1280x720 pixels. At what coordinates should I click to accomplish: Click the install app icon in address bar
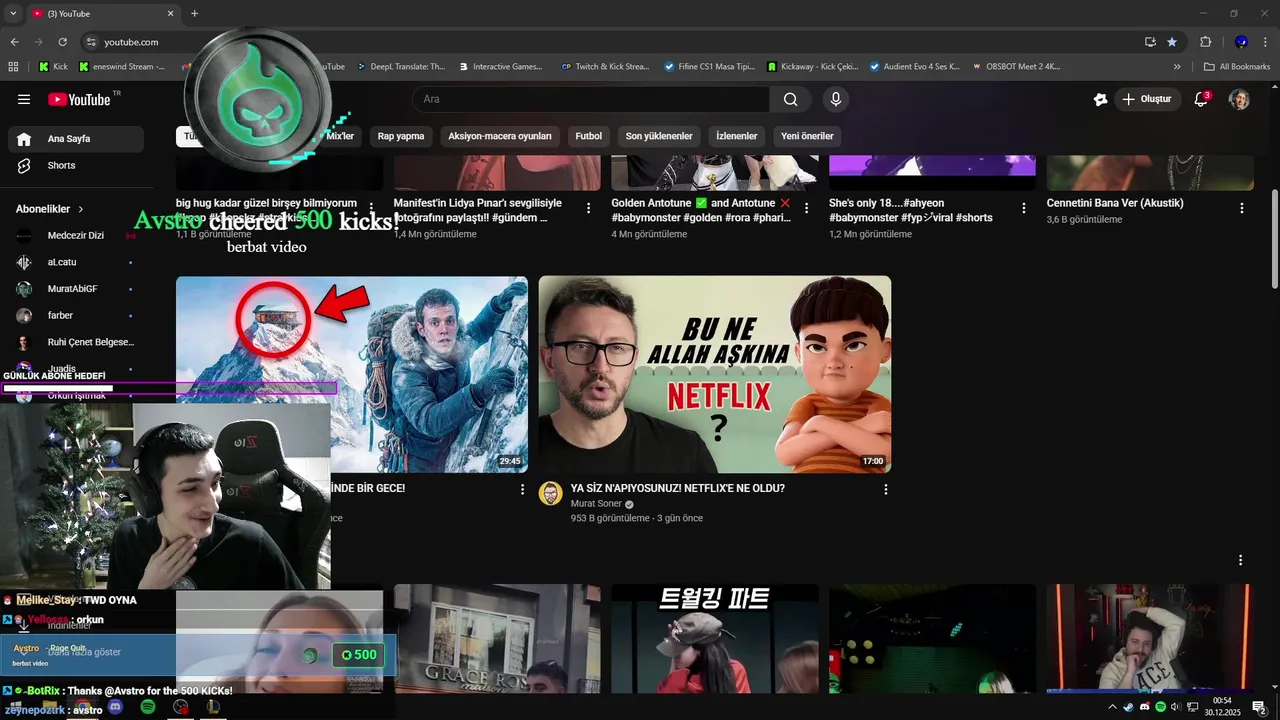1150,42
